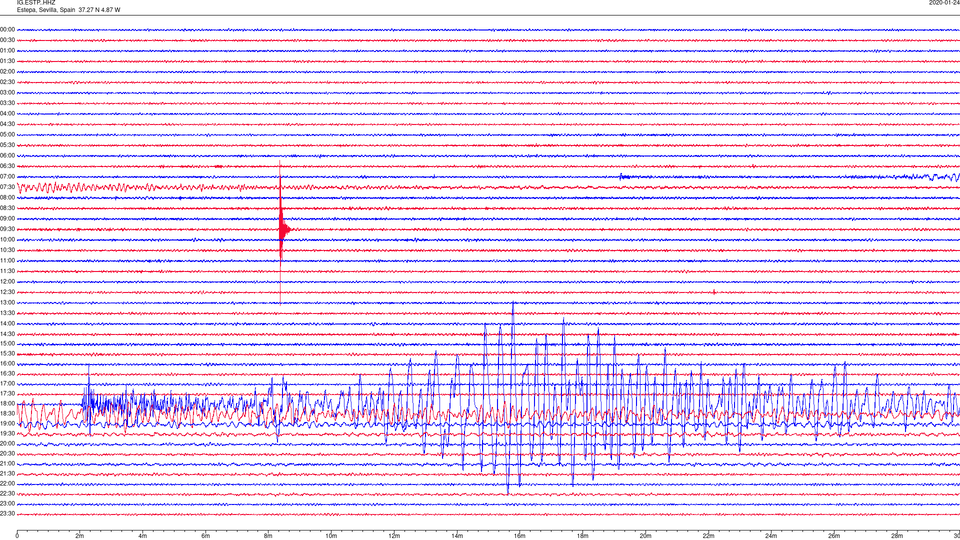Click the 08:00 time row label
The image size is (960, 540).
coord(7,198)
